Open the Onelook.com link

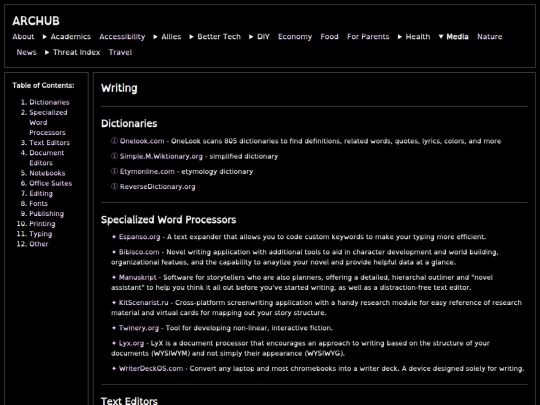click(142, 141)
